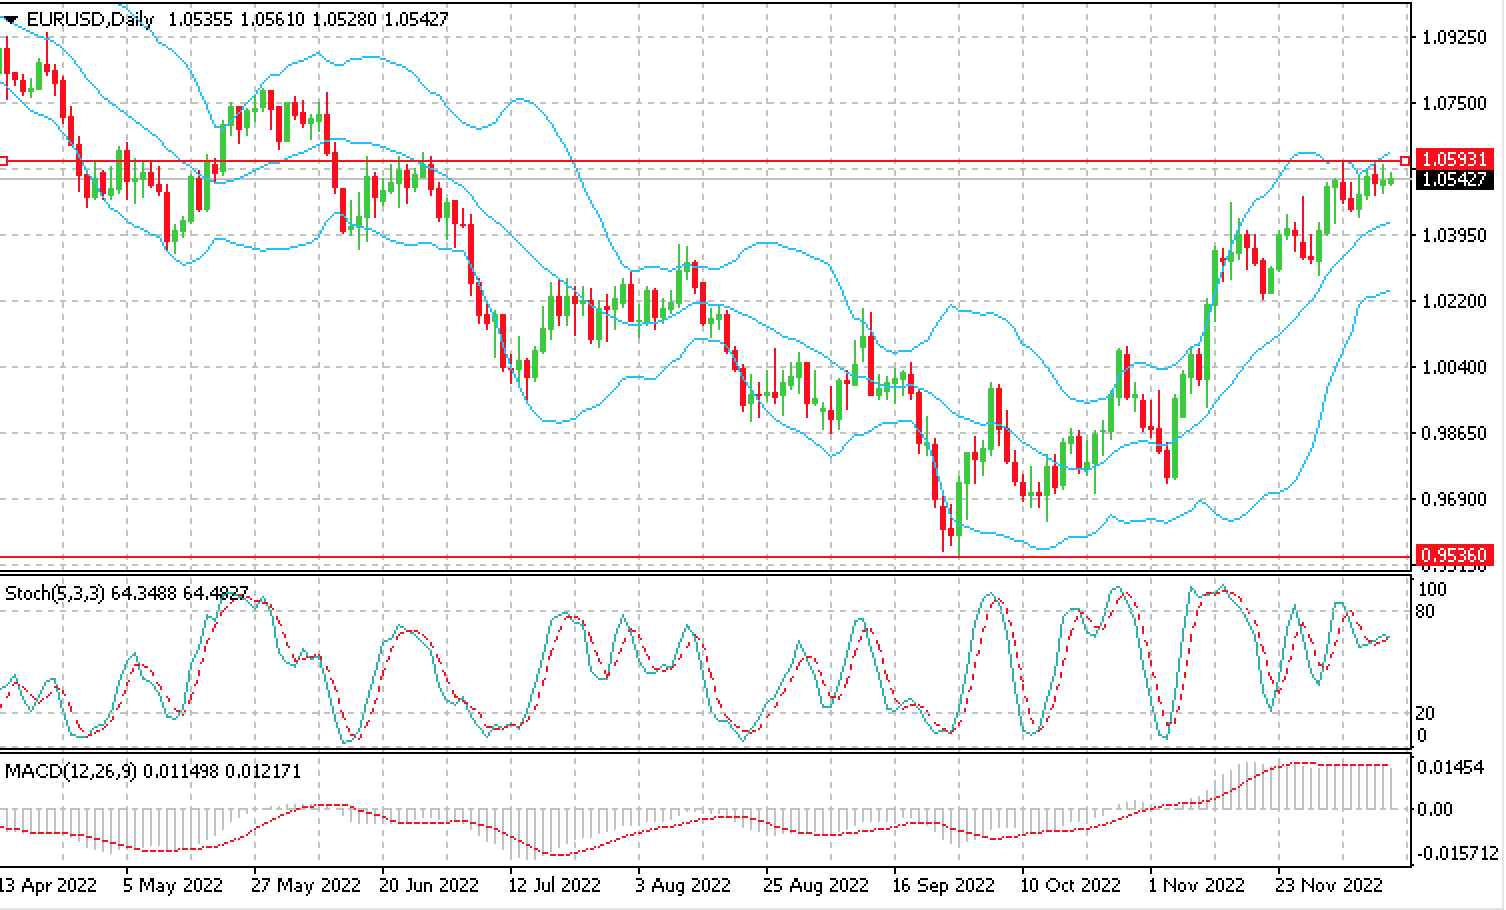The width and height of the screenshot is (1506, 910).
Task: Click the MACD signal value 0.012171
Action: pyautogui.click(x=263, y=771)
